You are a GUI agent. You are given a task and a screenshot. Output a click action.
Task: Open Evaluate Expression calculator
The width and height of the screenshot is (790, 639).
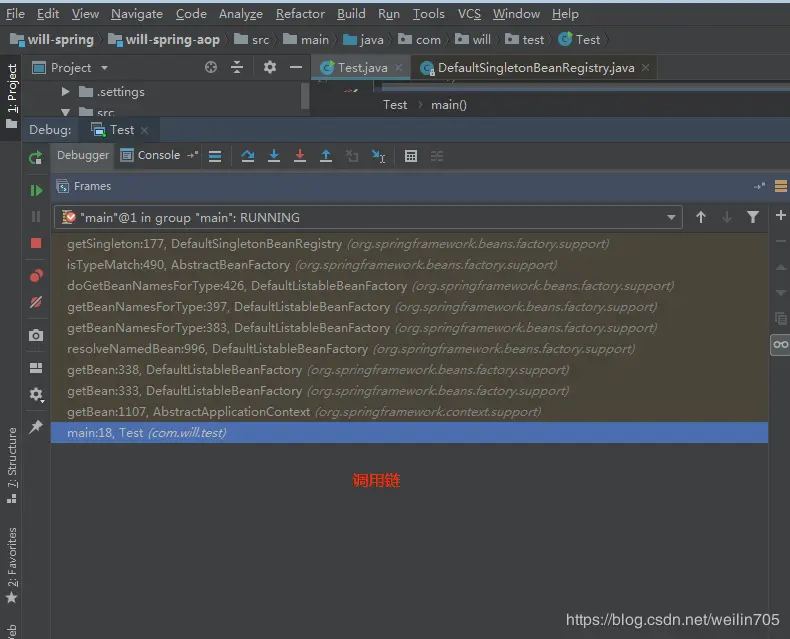411,156
